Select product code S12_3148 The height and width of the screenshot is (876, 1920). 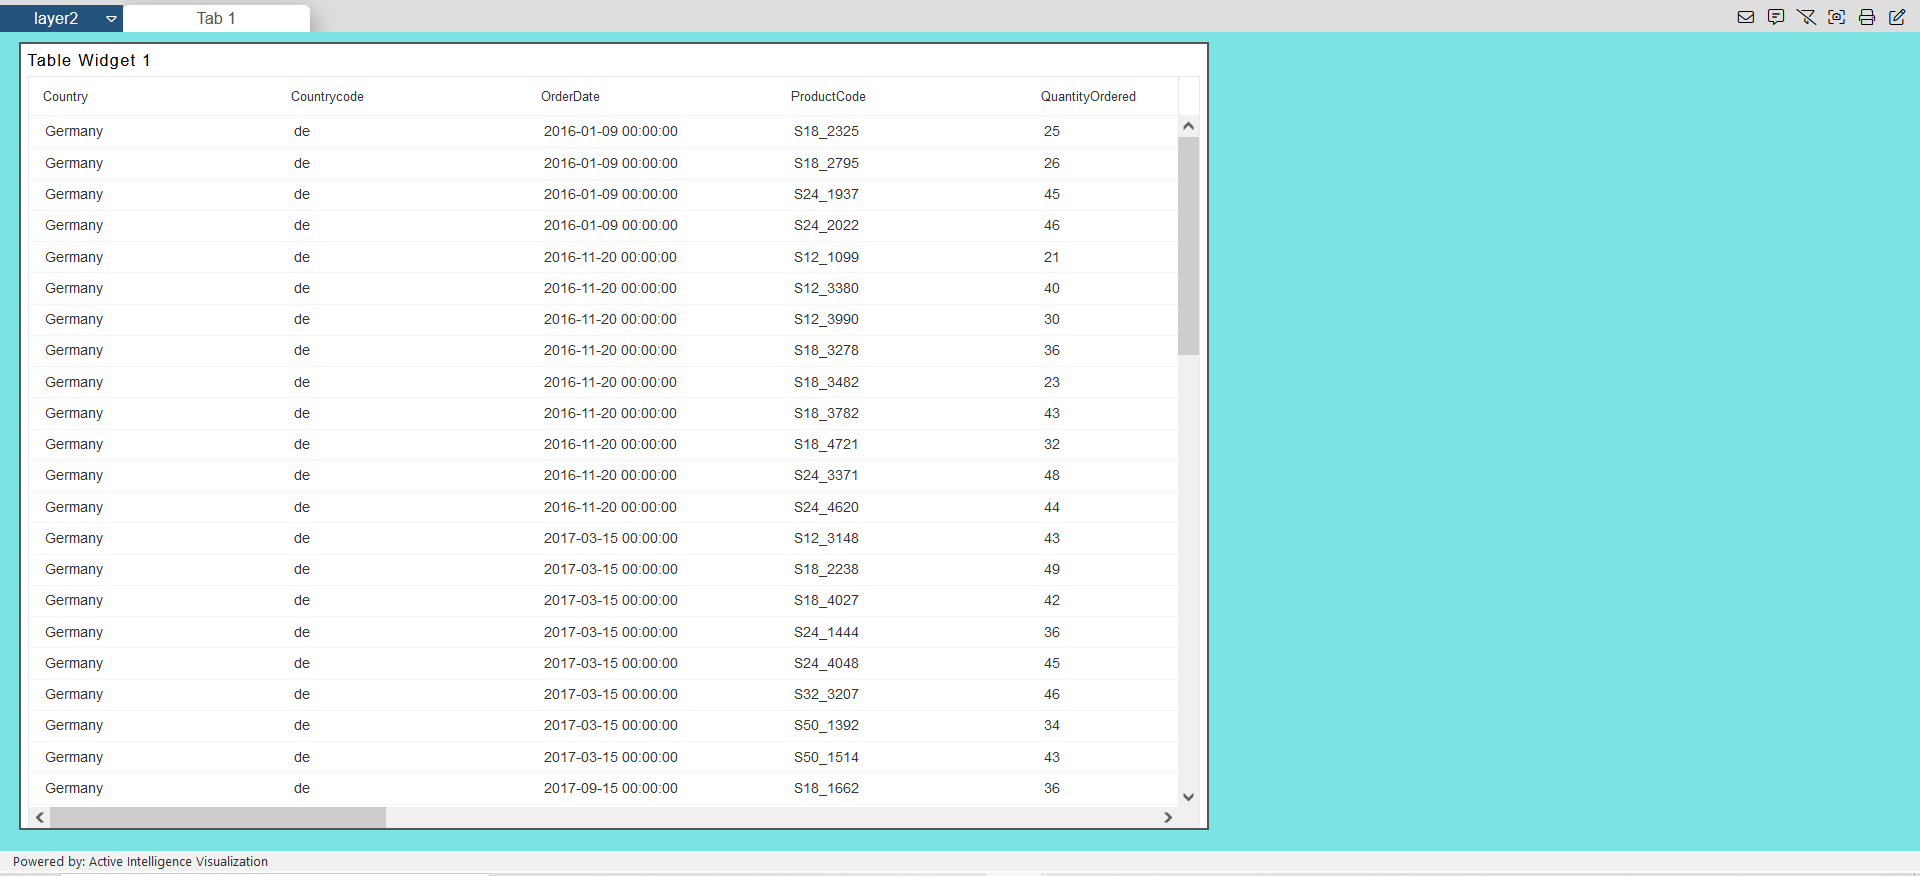[x=826, y=538]
